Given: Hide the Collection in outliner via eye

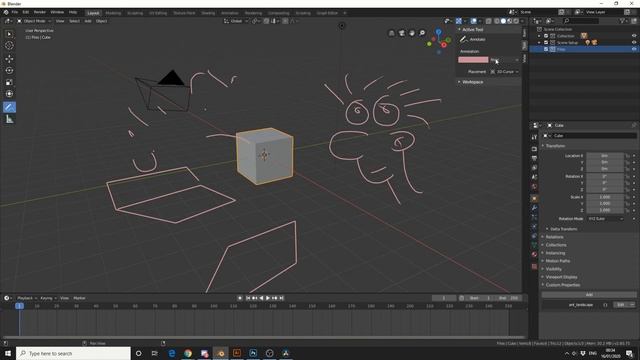Looking at the screenshot, I should pyautogui.click(x=634, y=36).
